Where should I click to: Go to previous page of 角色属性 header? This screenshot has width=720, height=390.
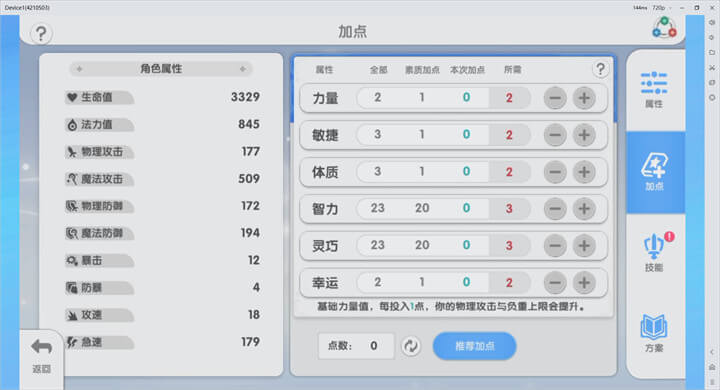point(79,69)
